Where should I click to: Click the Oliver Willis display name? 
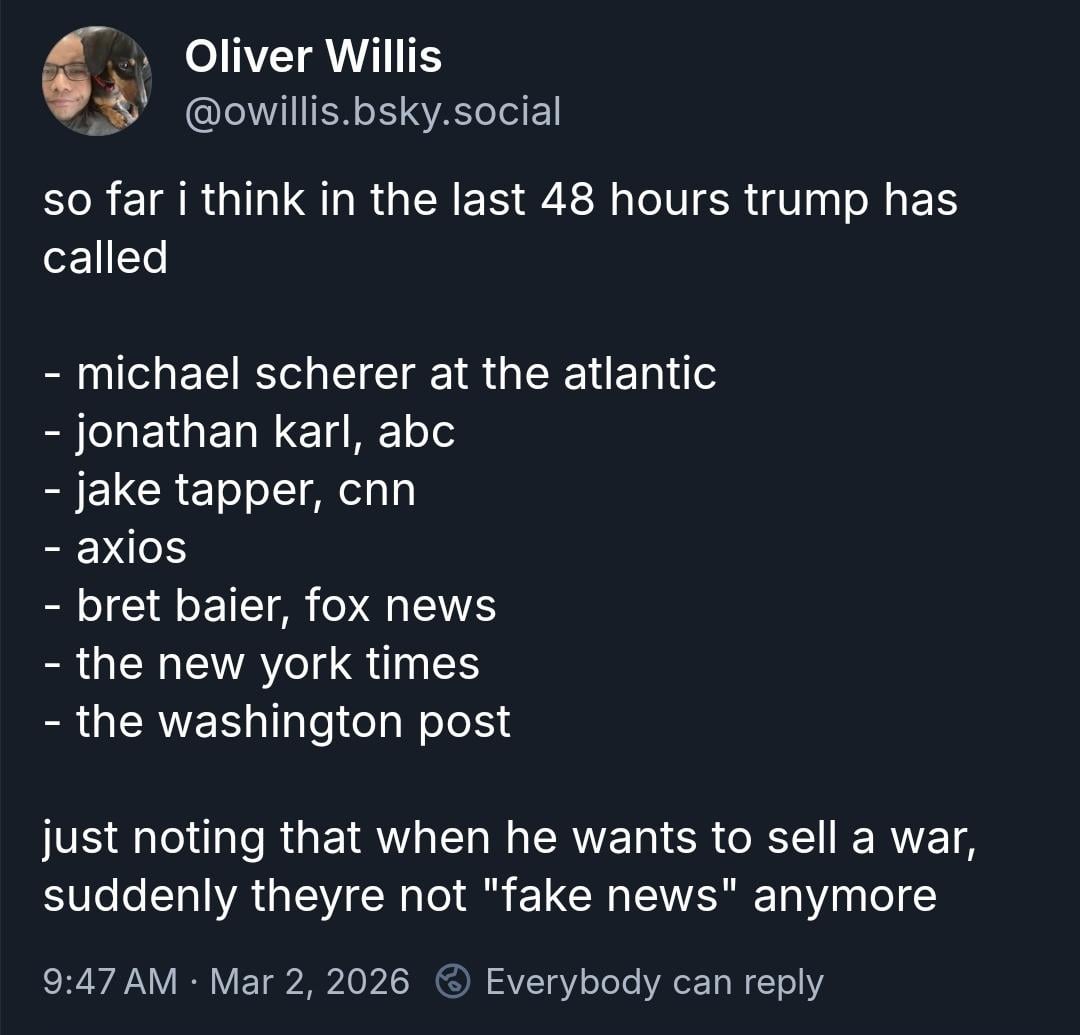pyautogui.click(x=313, y=56)
